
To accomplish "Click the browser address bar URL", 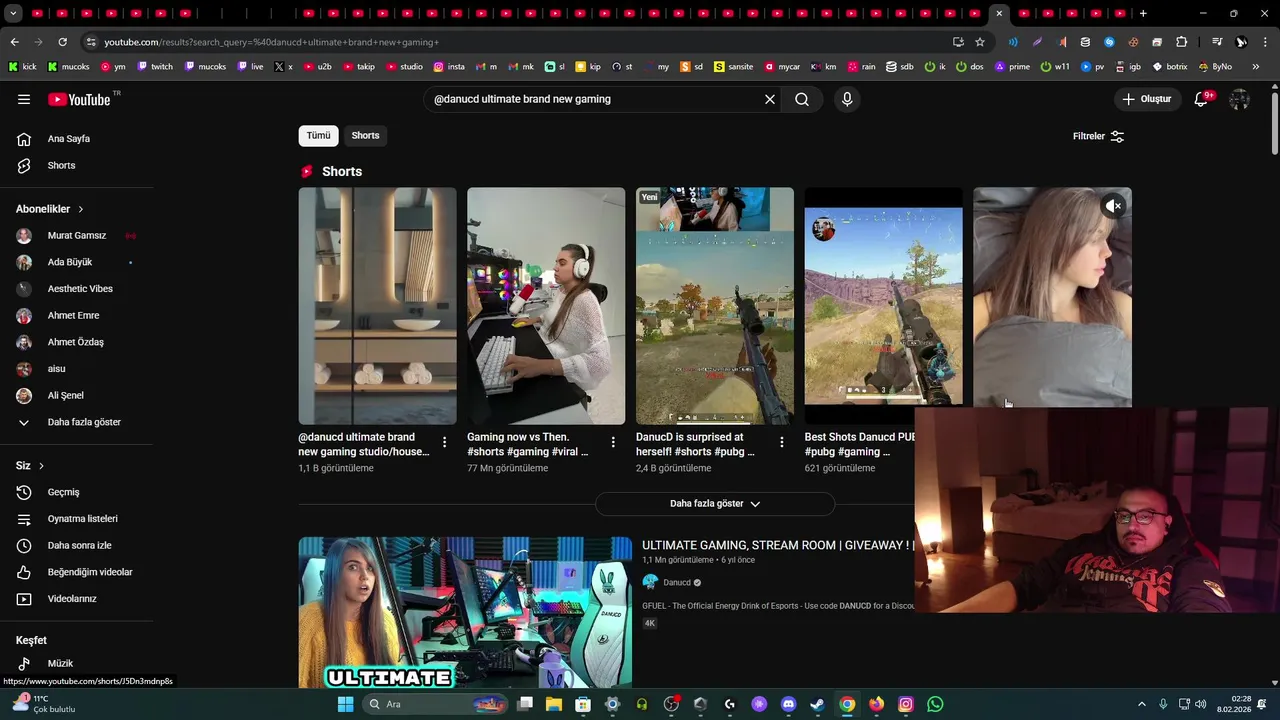I will [272, 42].
